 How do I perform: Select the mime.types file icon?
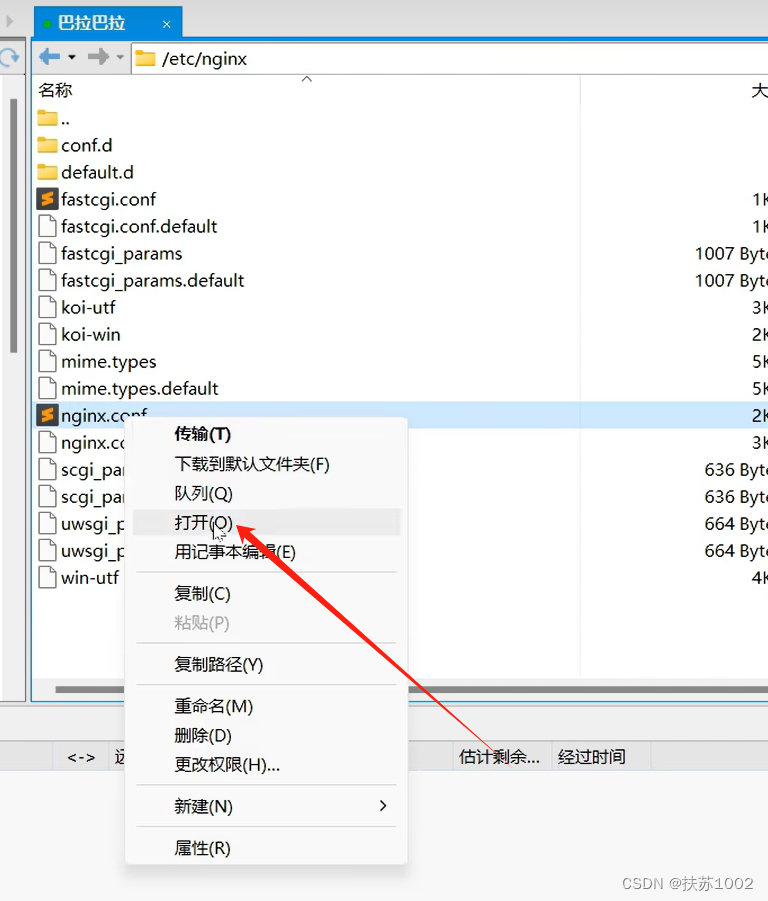click(48, 361)
